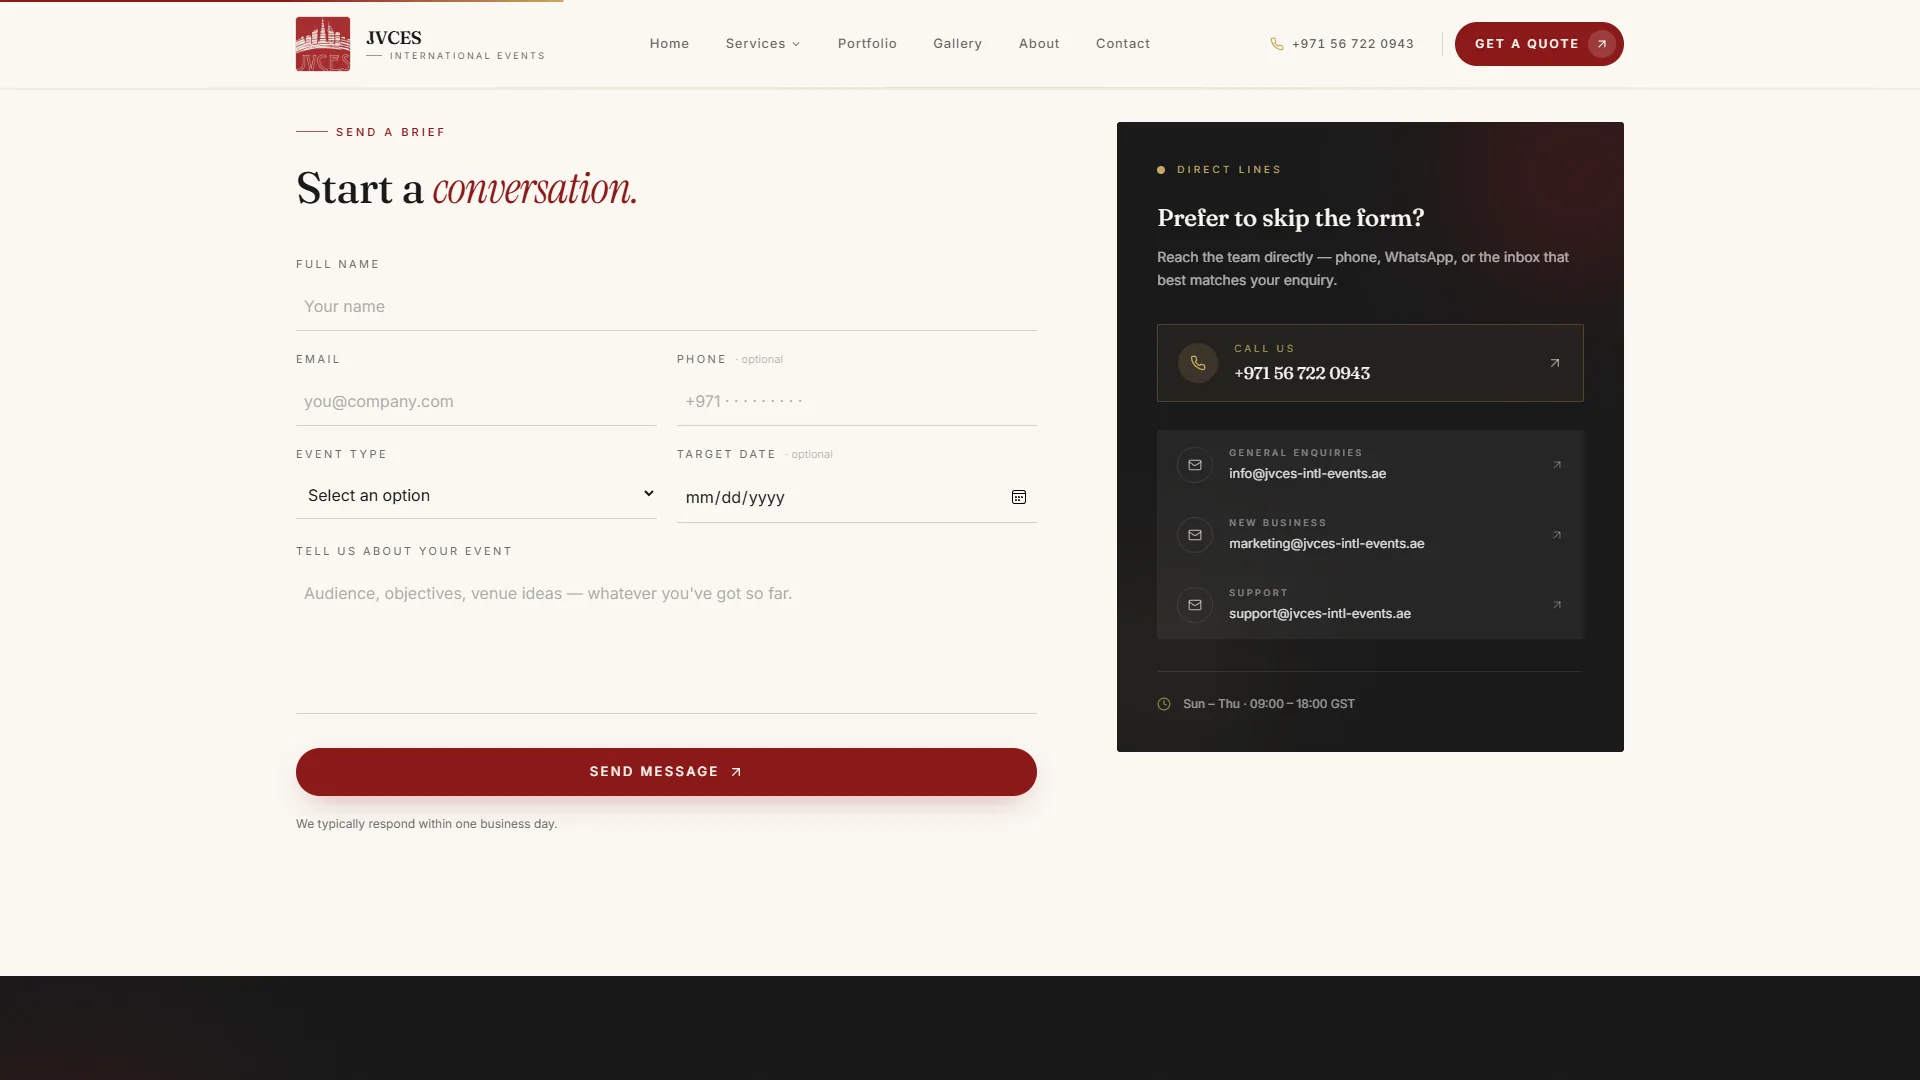Click the 'Start a conversation.' heading
The image size is (1920, 1080).
[466, 189]
